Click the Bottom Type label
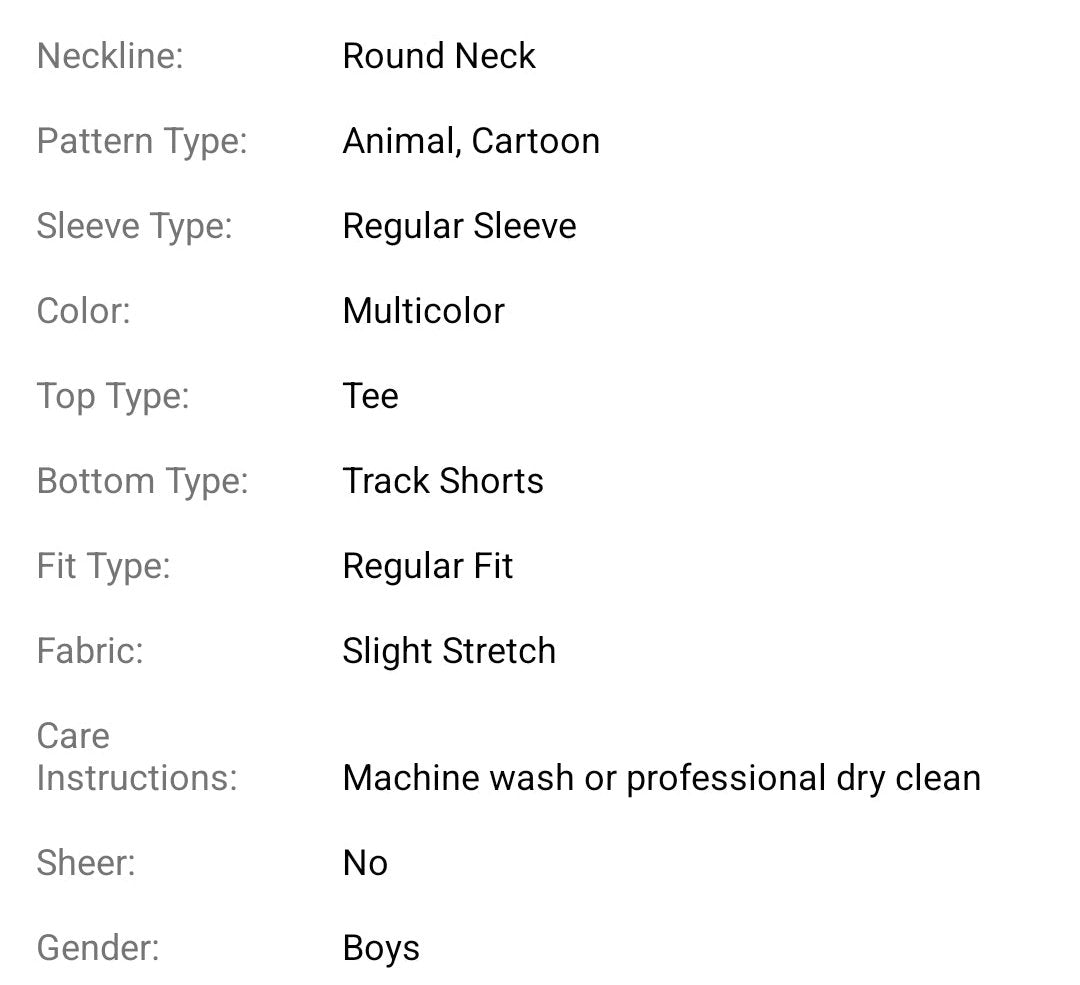 click(142, 481)
